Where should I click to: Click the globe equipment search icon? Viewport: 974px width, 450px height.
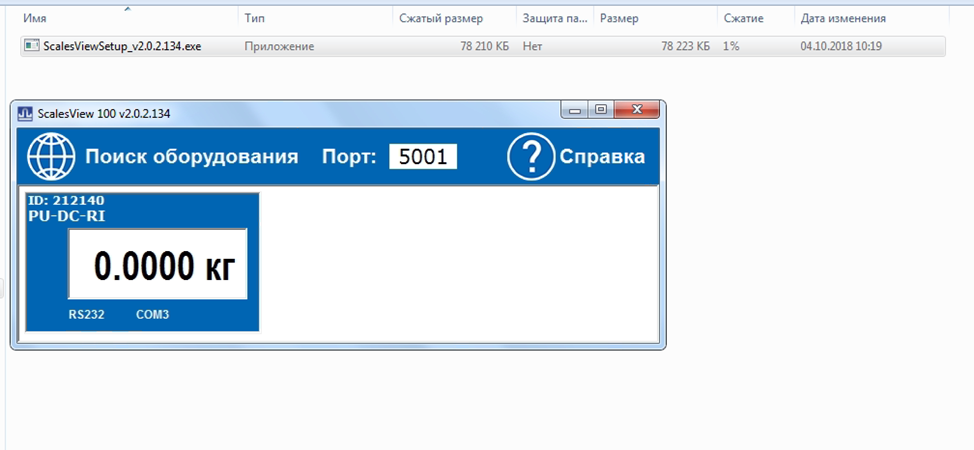(x=51, y=157)
